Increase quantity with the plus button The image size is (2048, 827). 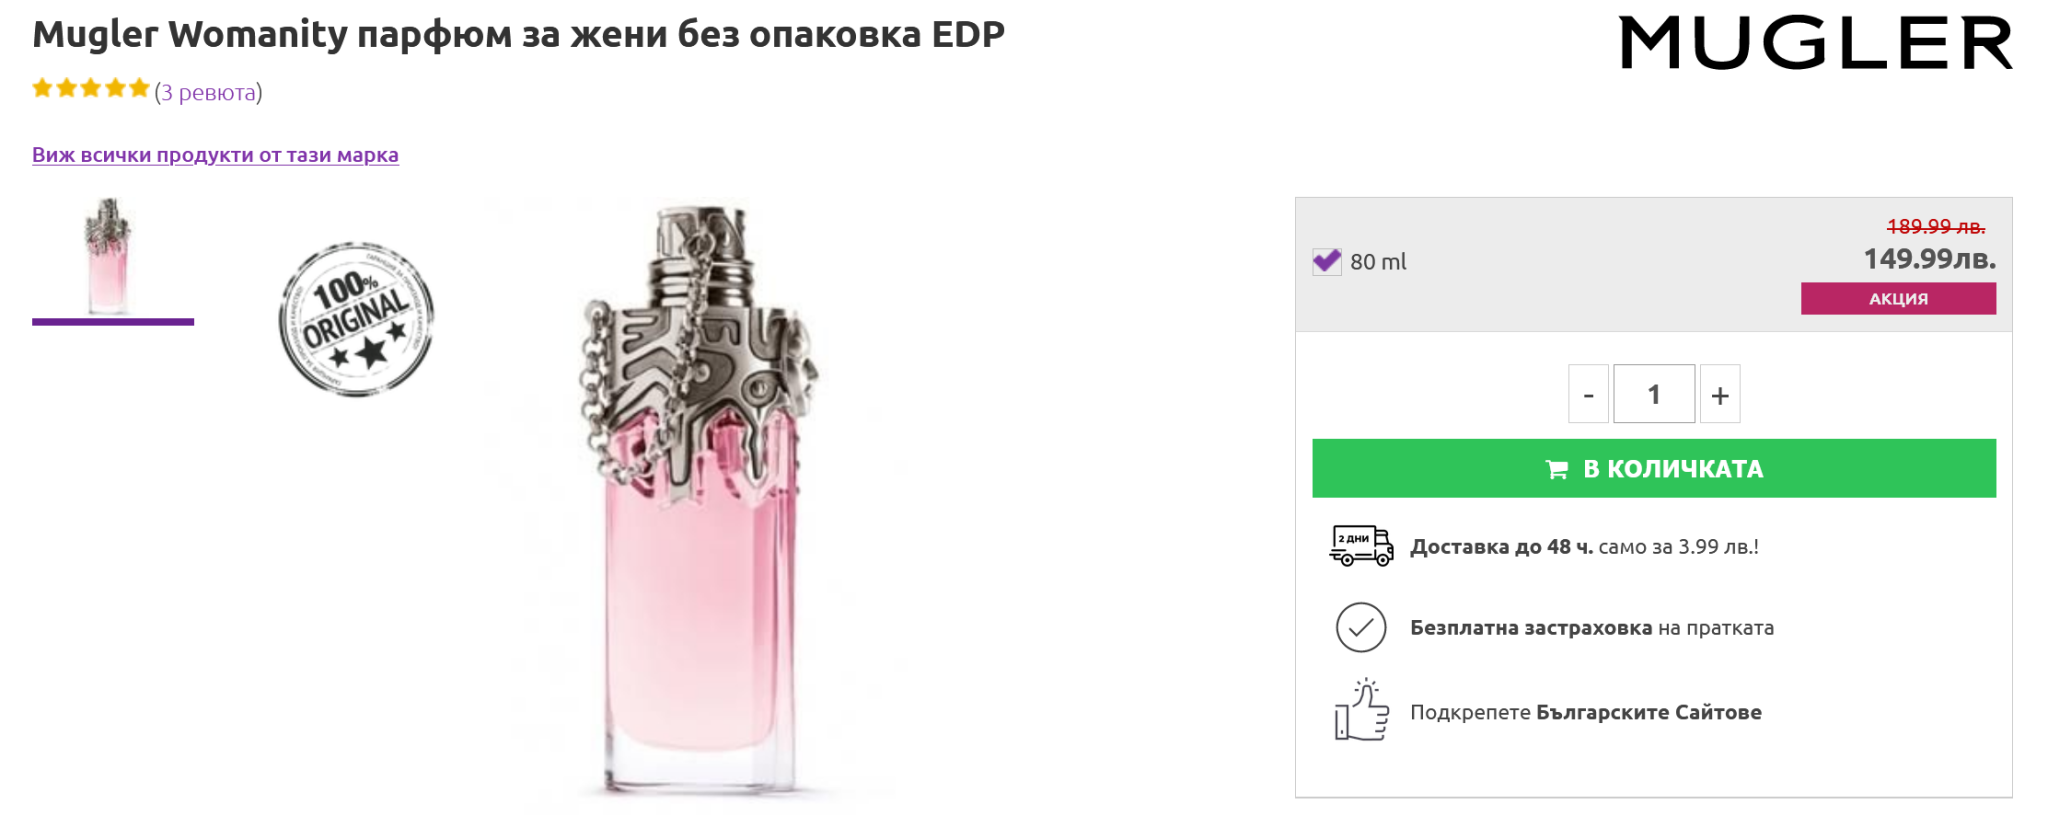(x=1720, y=395)
